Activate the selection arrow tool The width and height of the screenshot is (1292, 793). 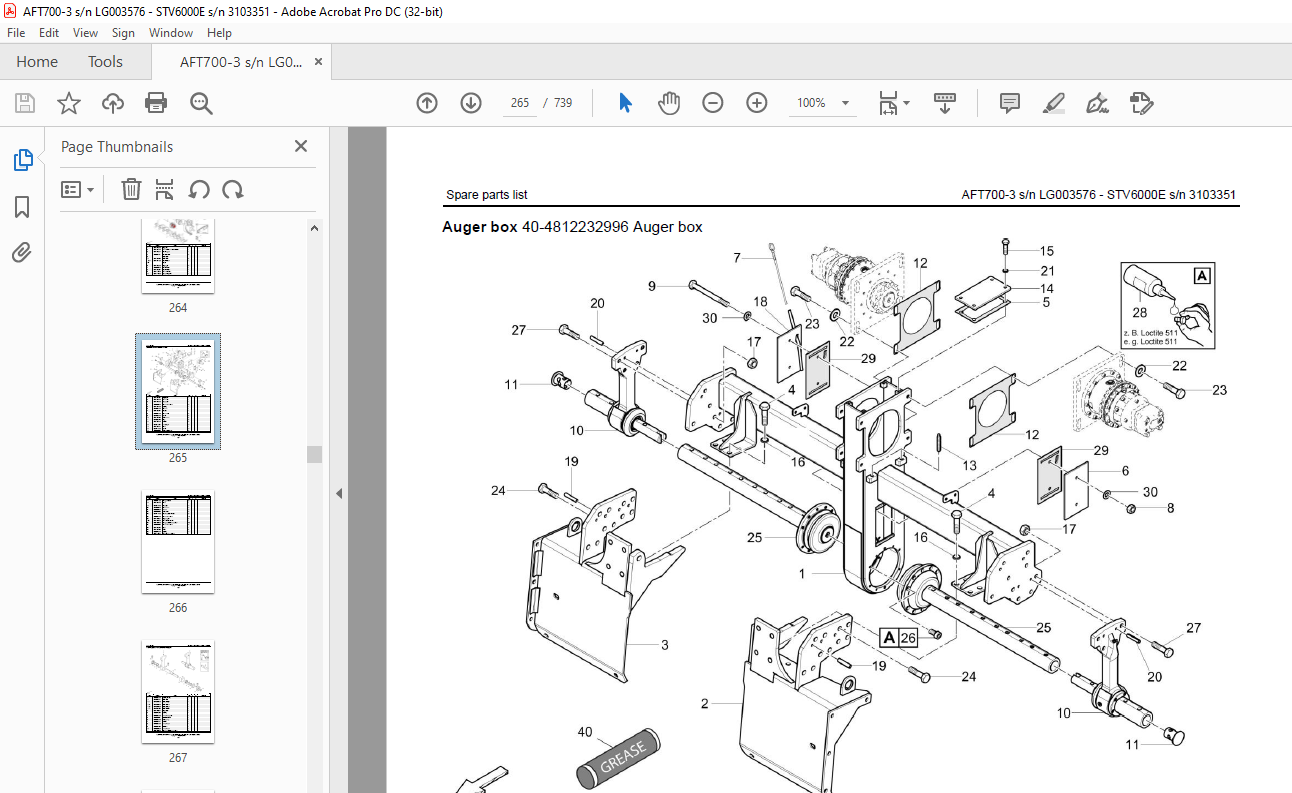(626, 103)
